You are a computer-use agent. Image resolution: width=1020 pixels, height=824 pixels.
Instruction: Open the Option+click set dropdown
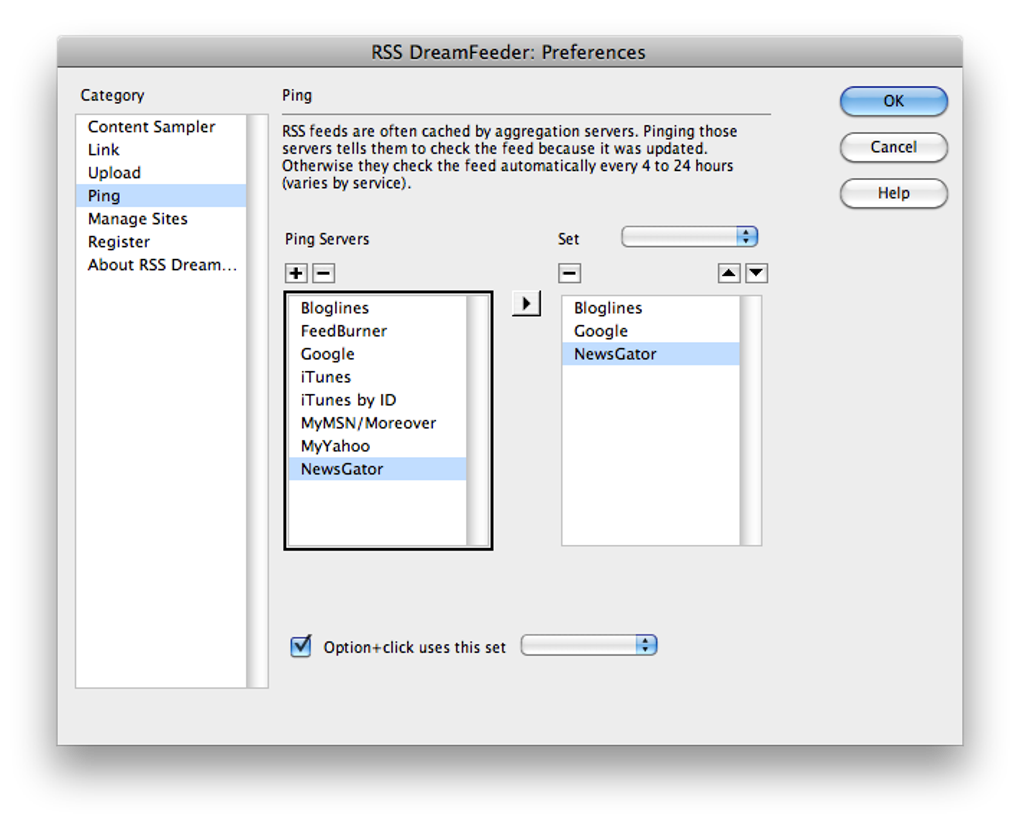point(589,645)
